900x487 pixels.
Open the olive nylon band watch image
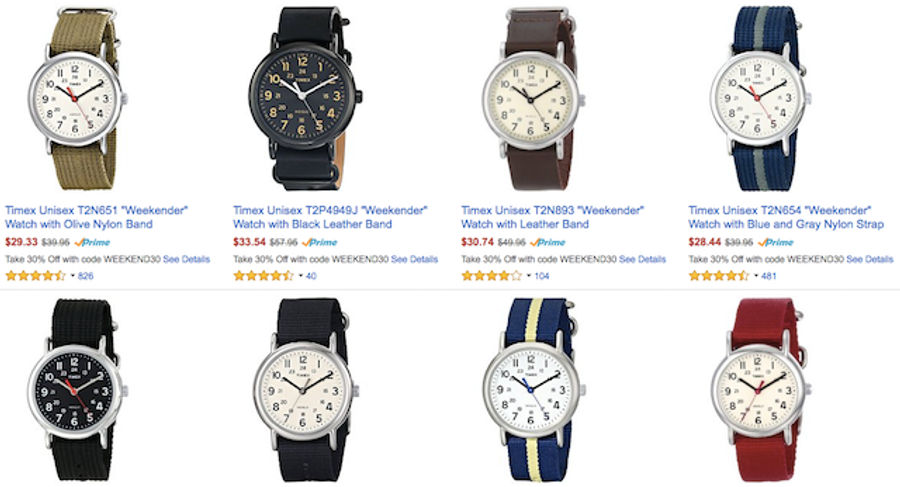(77, 98)
